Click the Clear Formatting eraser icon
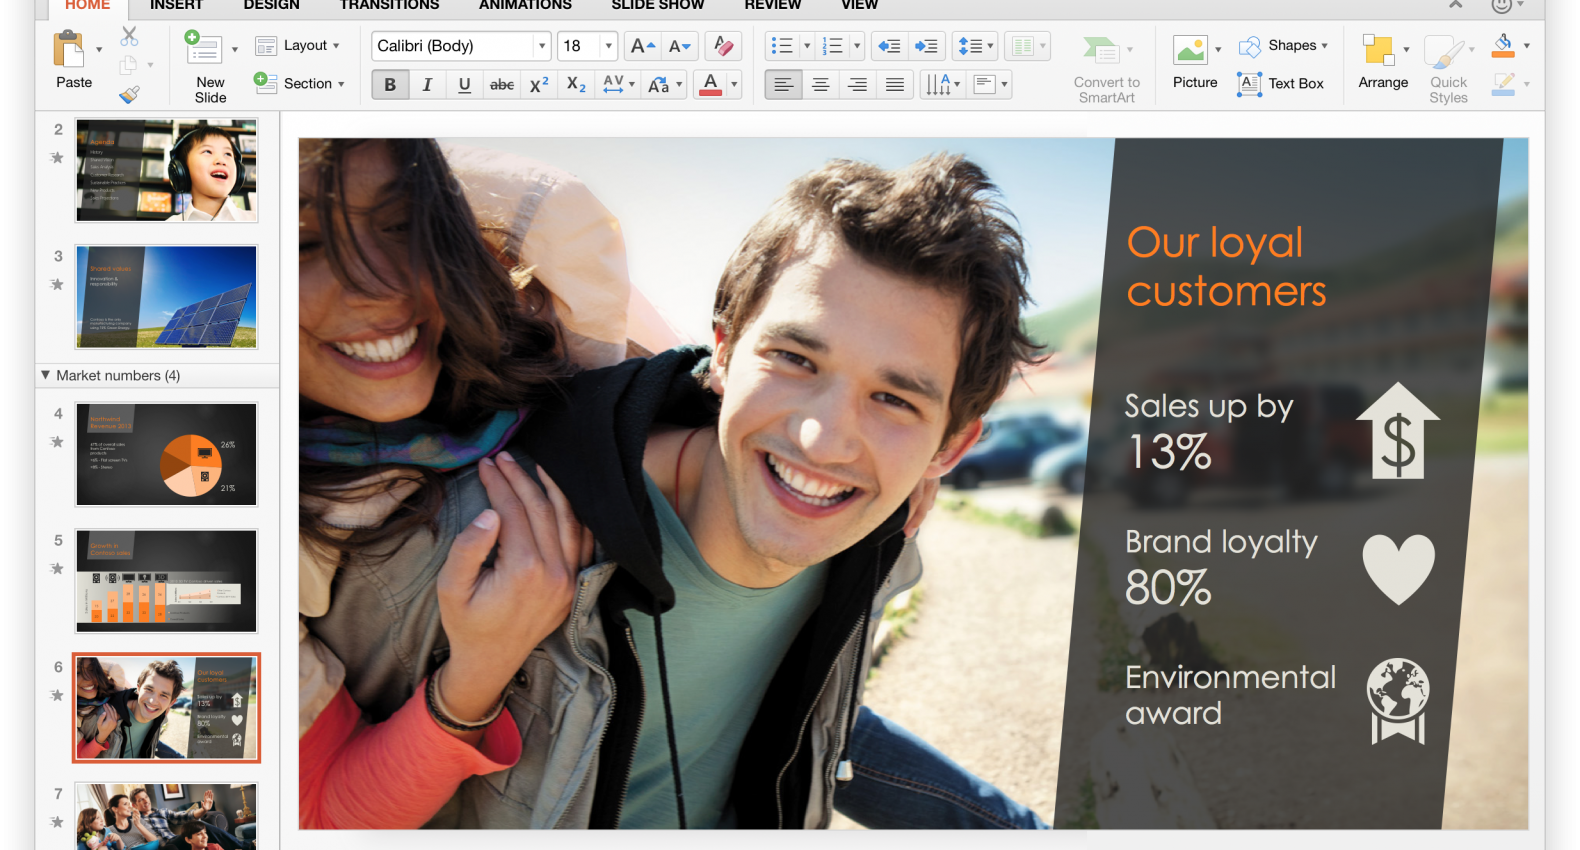This screenshot has width=1580, height=850. click(723, 46)
